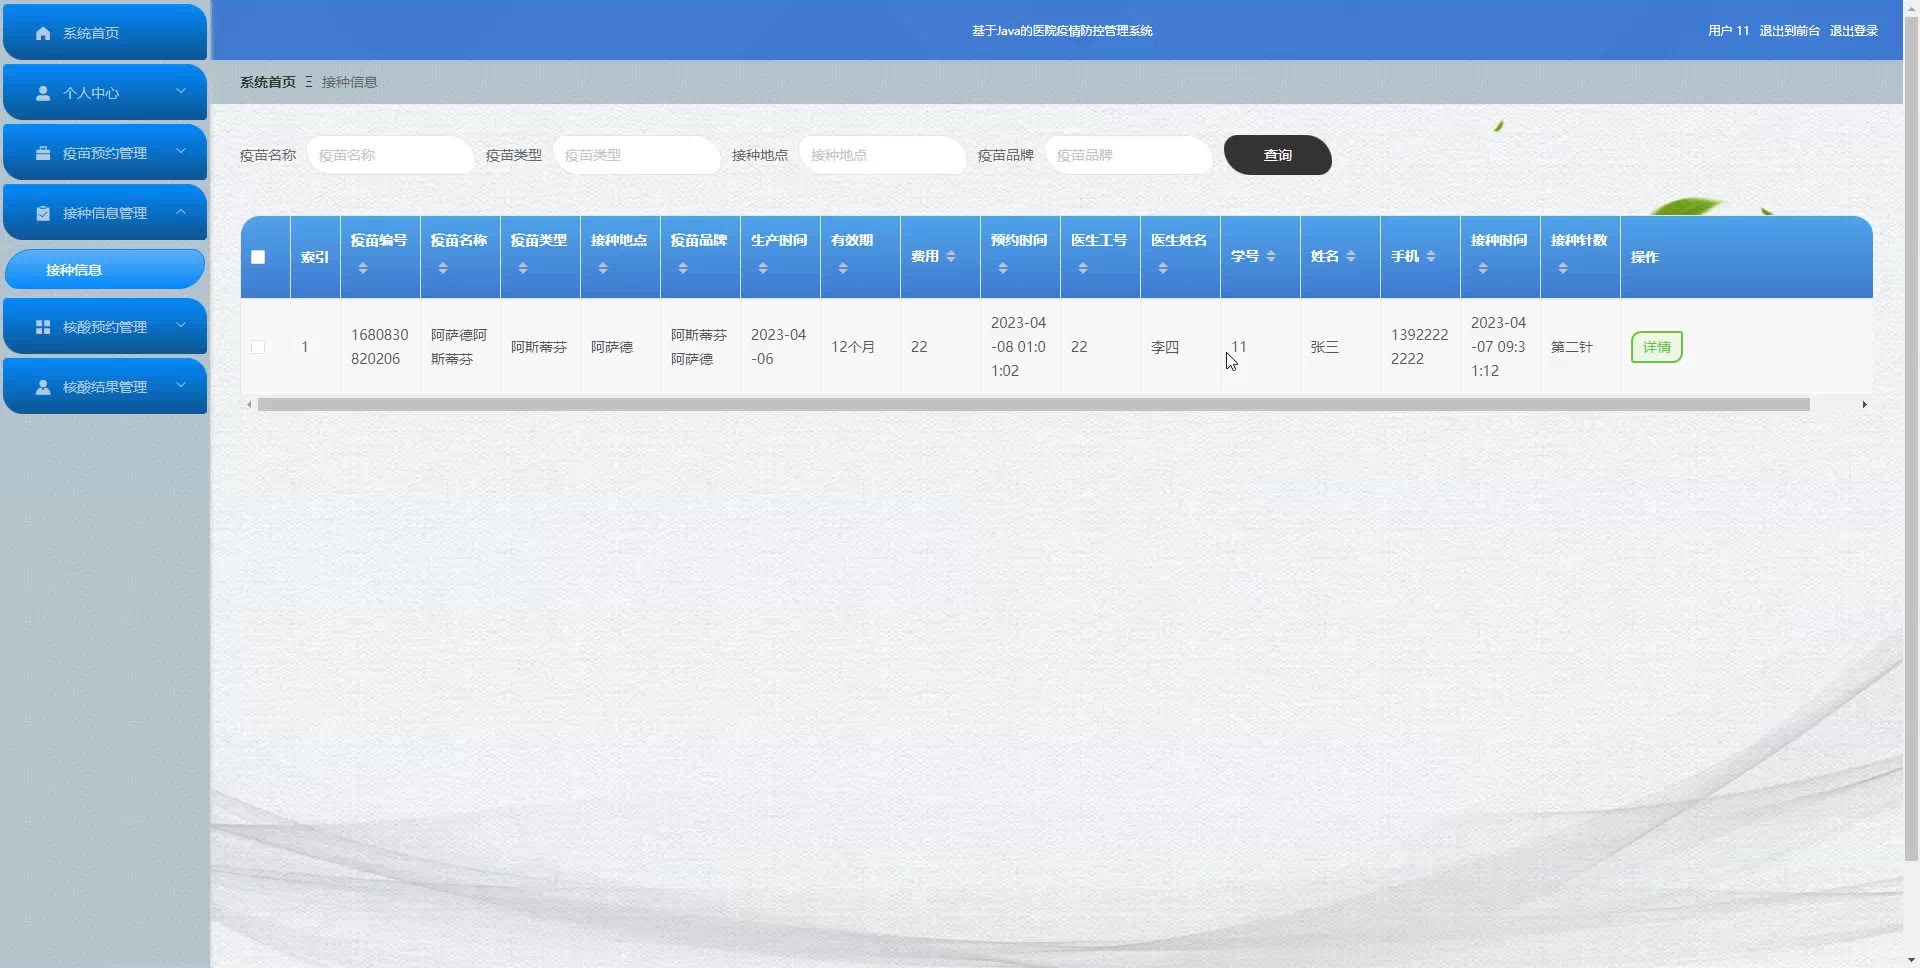Viewport: 1920px width, 968px height.
Task: Sort the table by 有效期 column
Action: (x=843, y=268)
